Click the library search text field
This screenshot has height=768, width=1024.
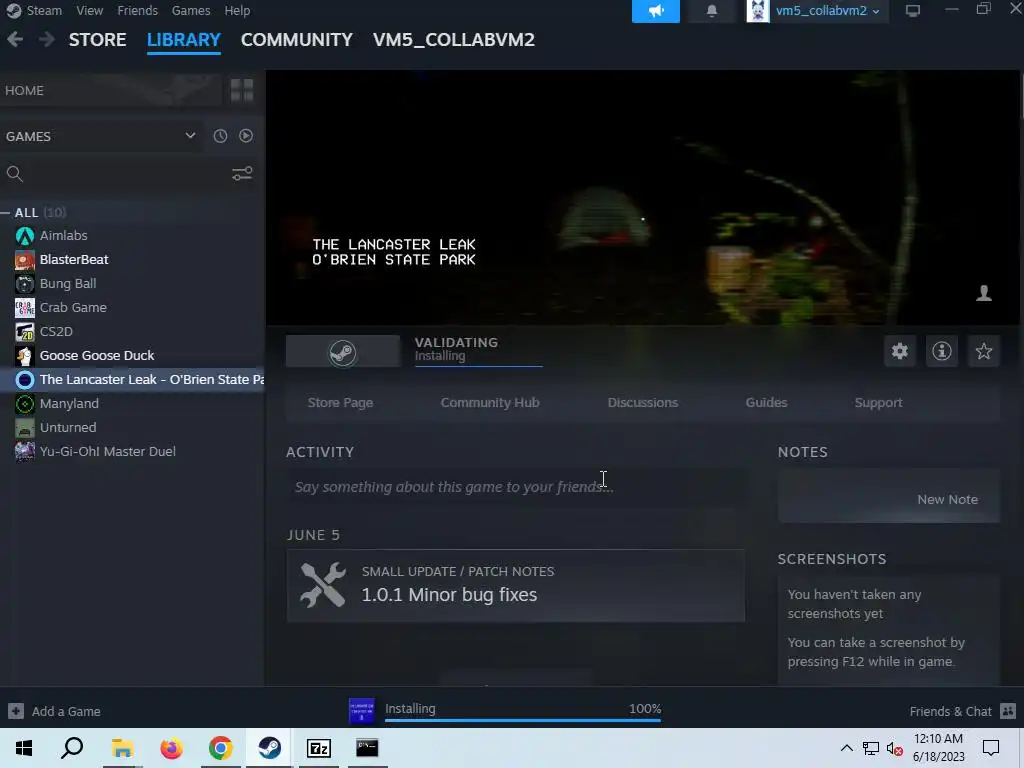127,174
